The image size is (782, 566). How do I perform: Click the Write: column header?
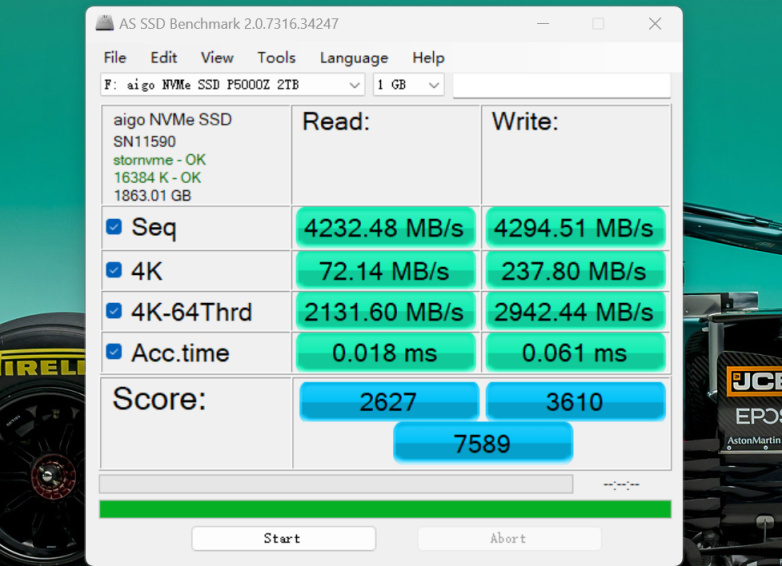(x=525, y=121)
